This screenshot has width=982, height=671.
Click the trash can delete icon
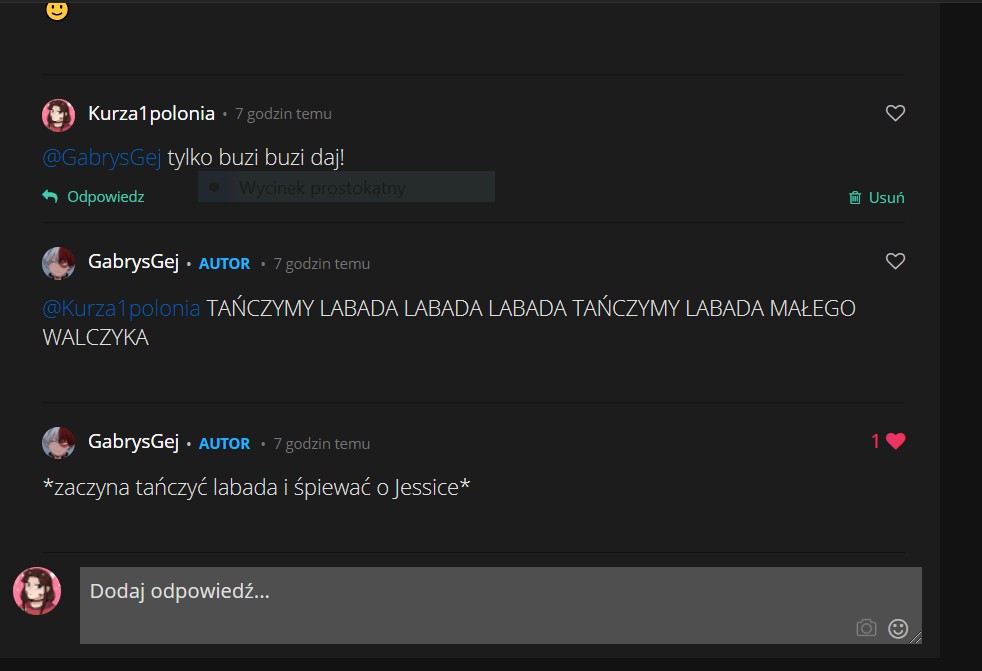(x=855, y=198)
